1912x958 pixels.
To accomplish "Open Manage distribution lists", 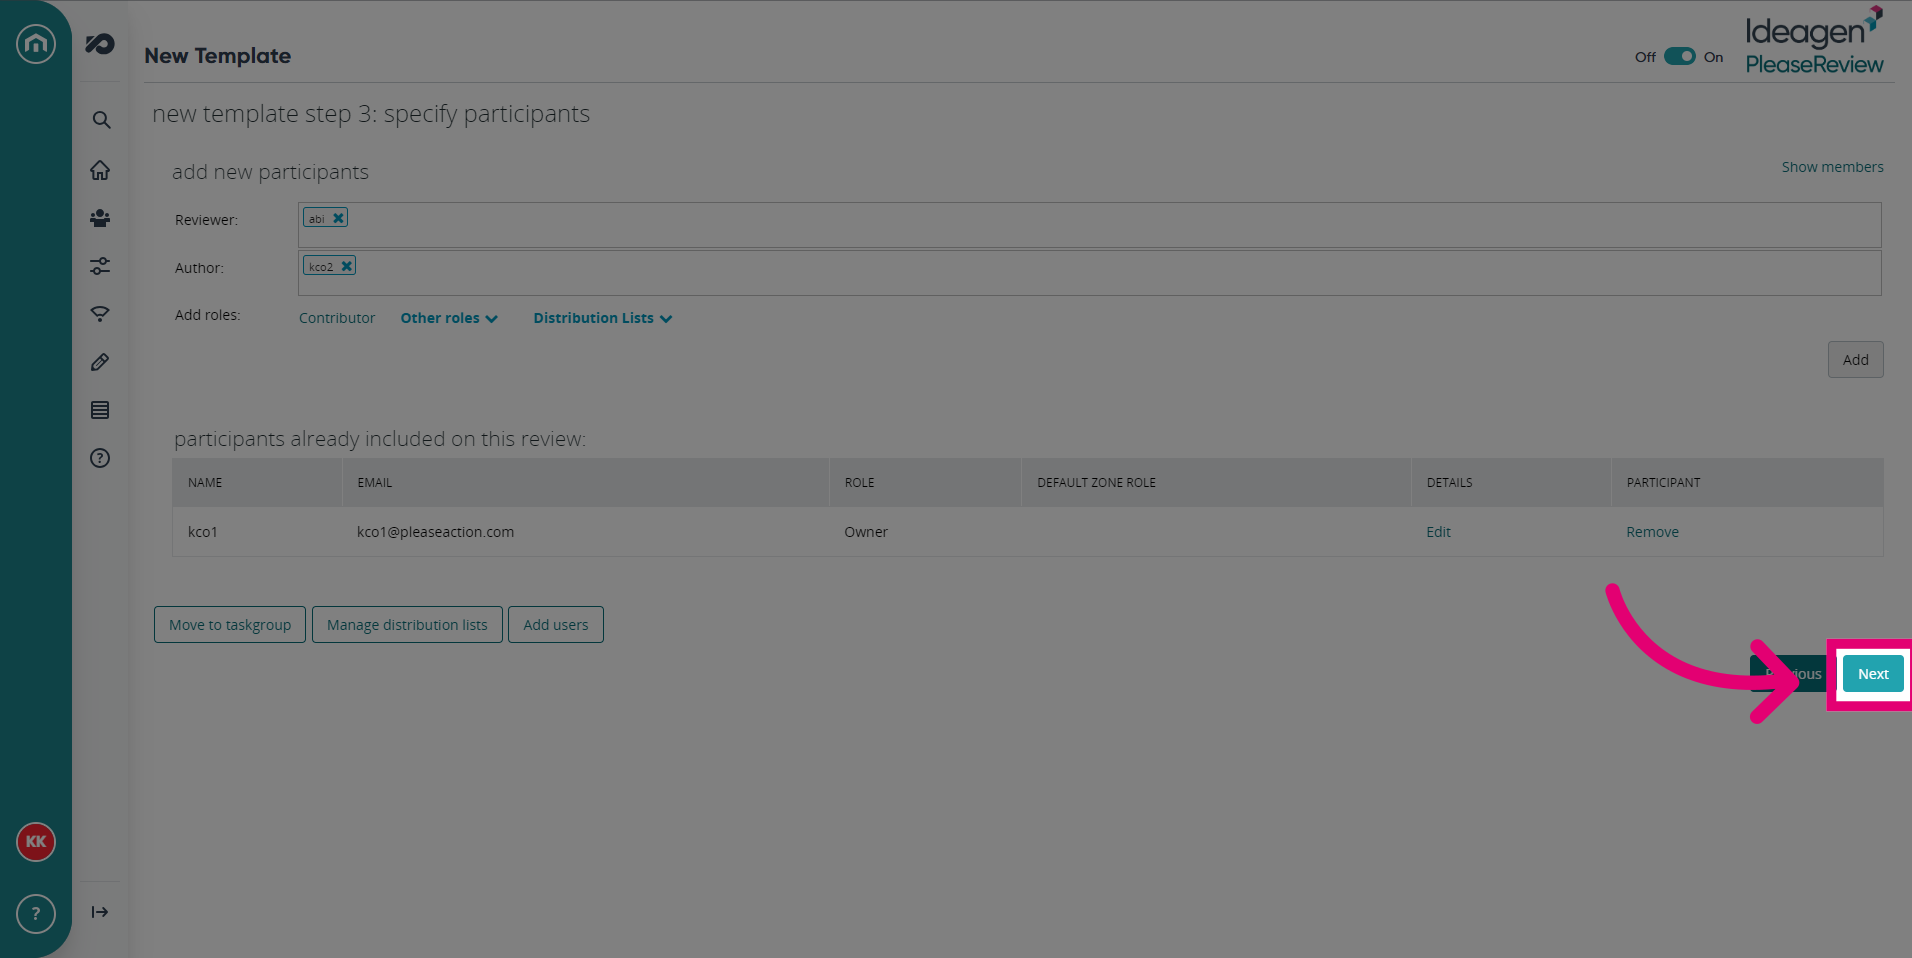I will (x=407, y=625).
